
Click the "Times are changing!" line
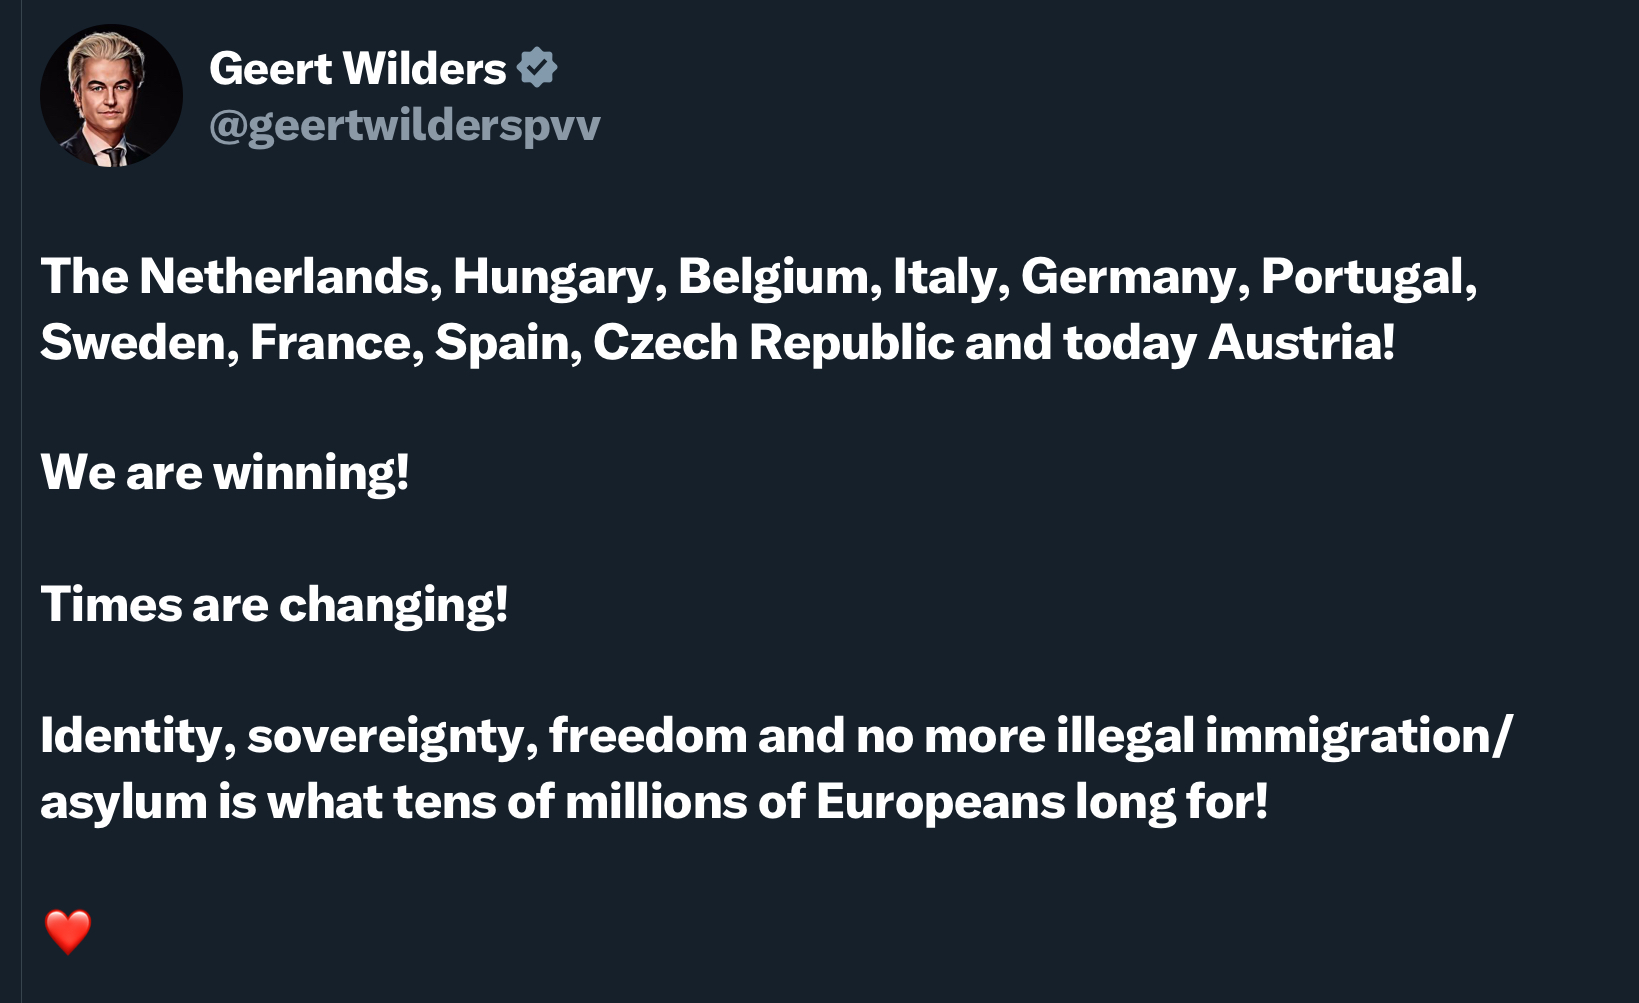[274, 606]
